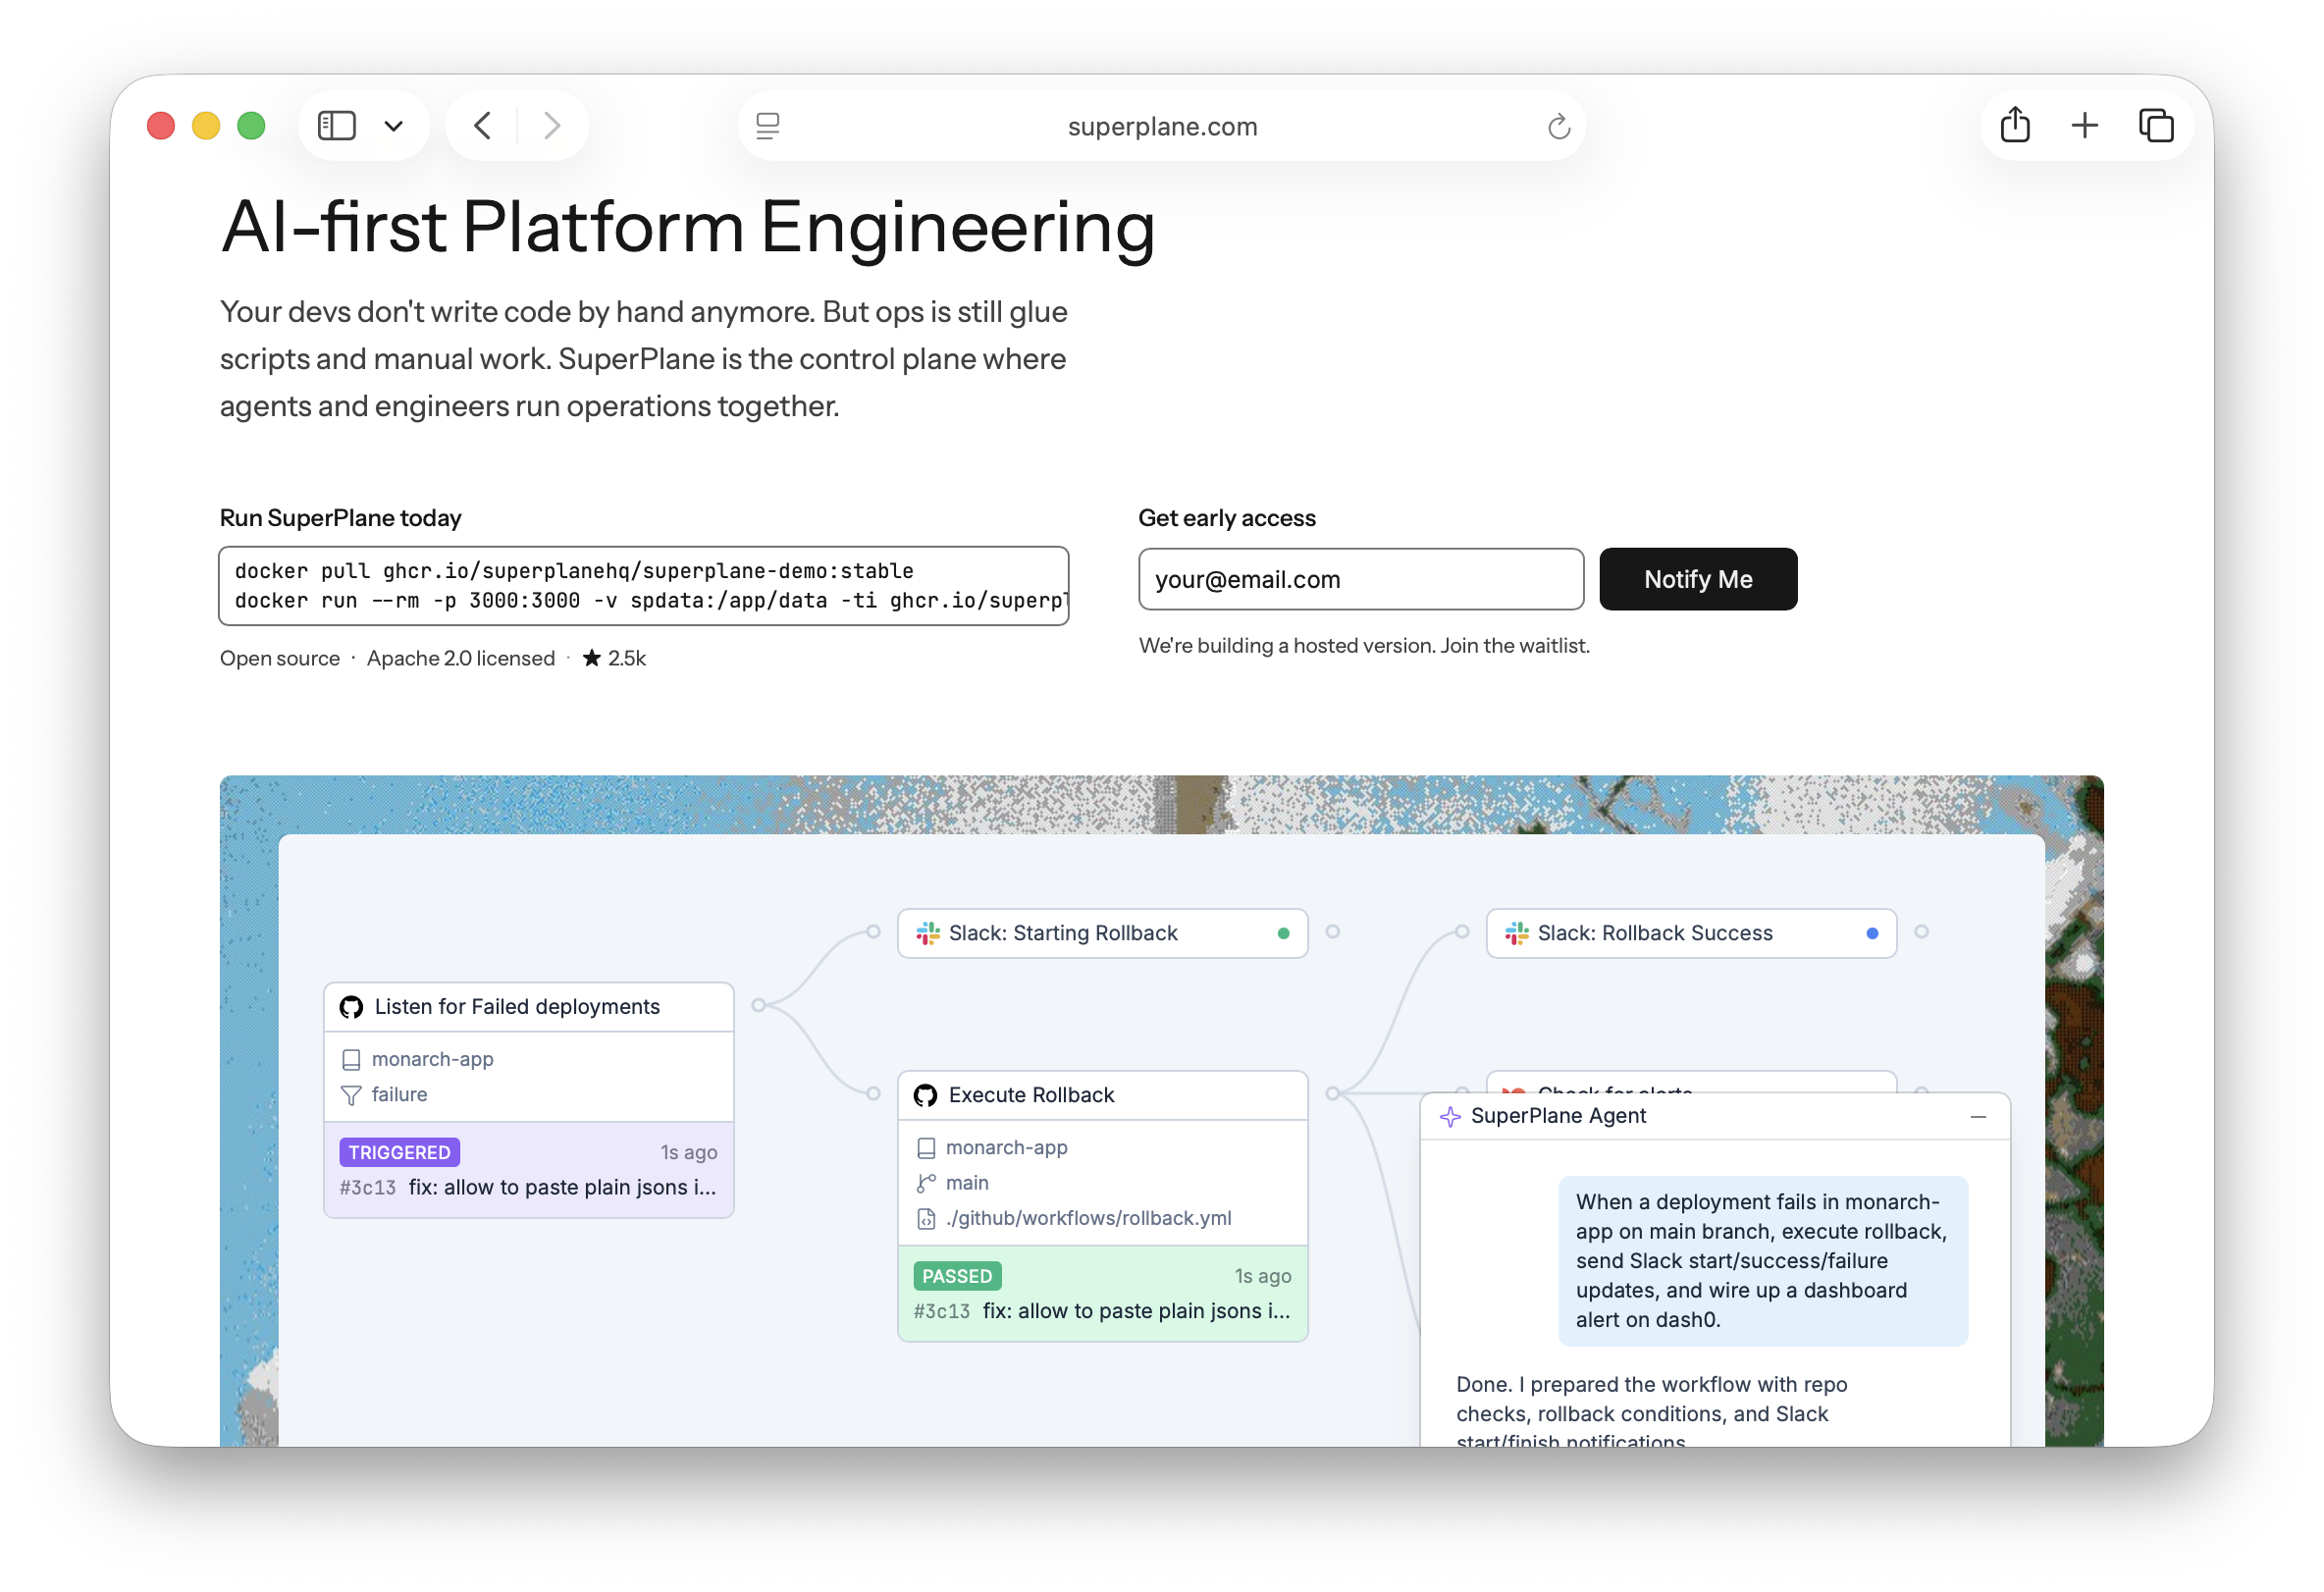Click the your@email.com input field
The width and height of the screenshot is (2324, 1592).
(1361, 579)
